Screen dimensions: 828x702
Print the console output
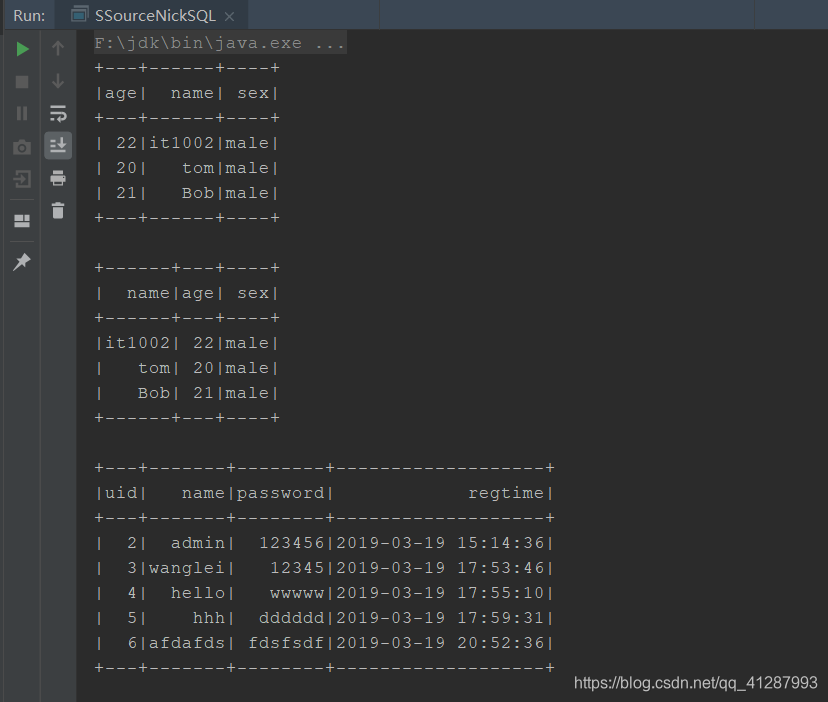[x=57, y=180]
